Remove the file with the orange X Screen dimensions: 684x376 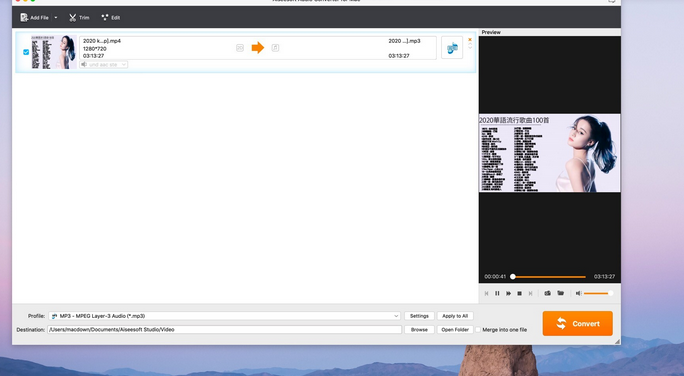[470, 40]
